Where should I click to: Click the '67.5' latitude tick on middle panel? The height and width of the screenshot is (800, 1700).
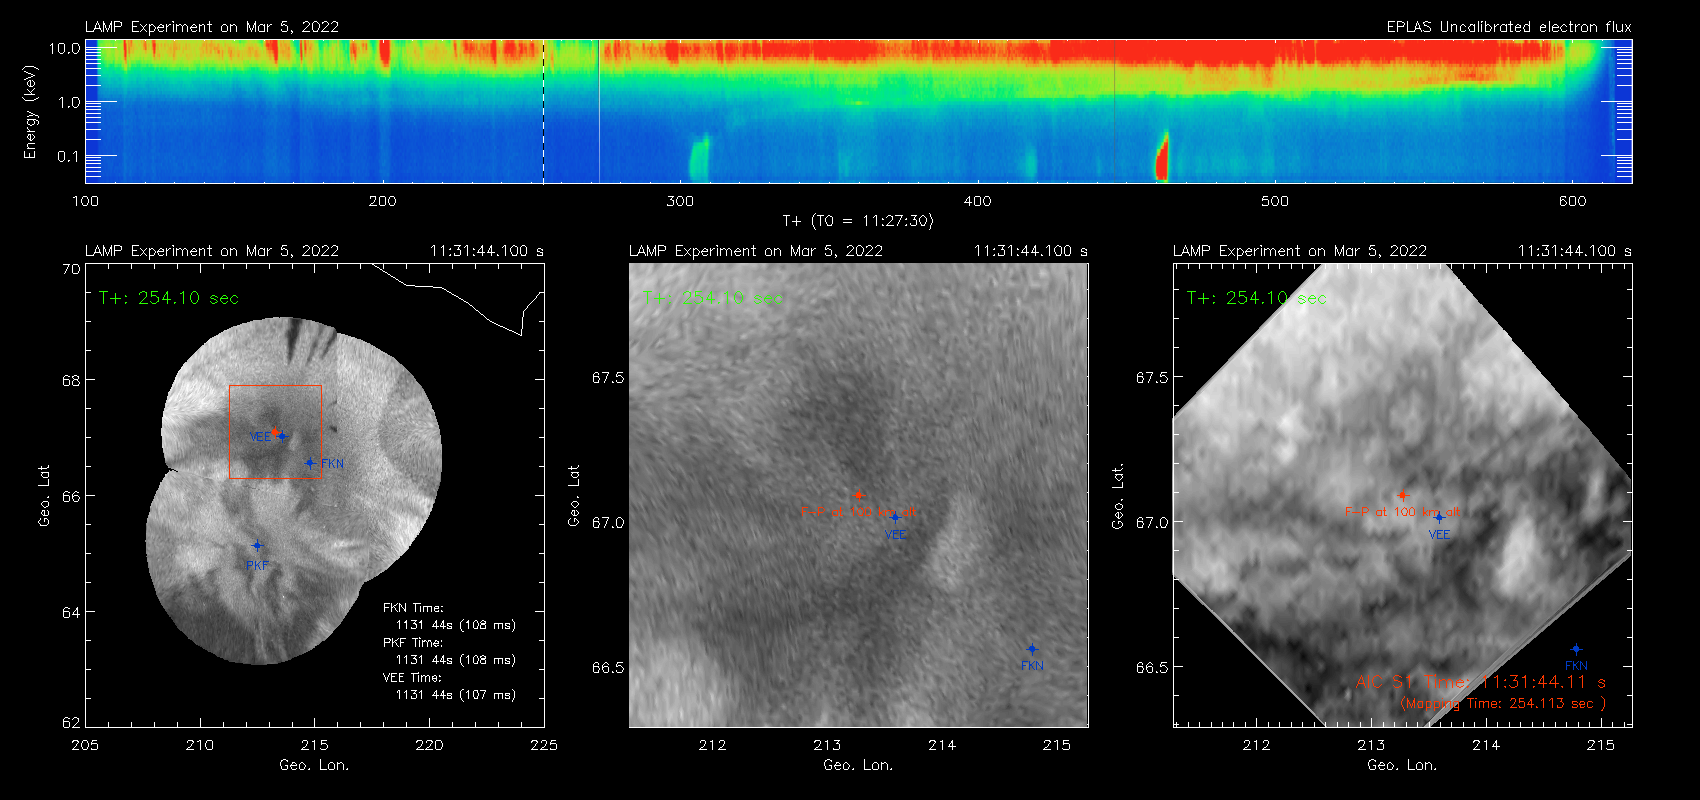(x=608, y=378)
